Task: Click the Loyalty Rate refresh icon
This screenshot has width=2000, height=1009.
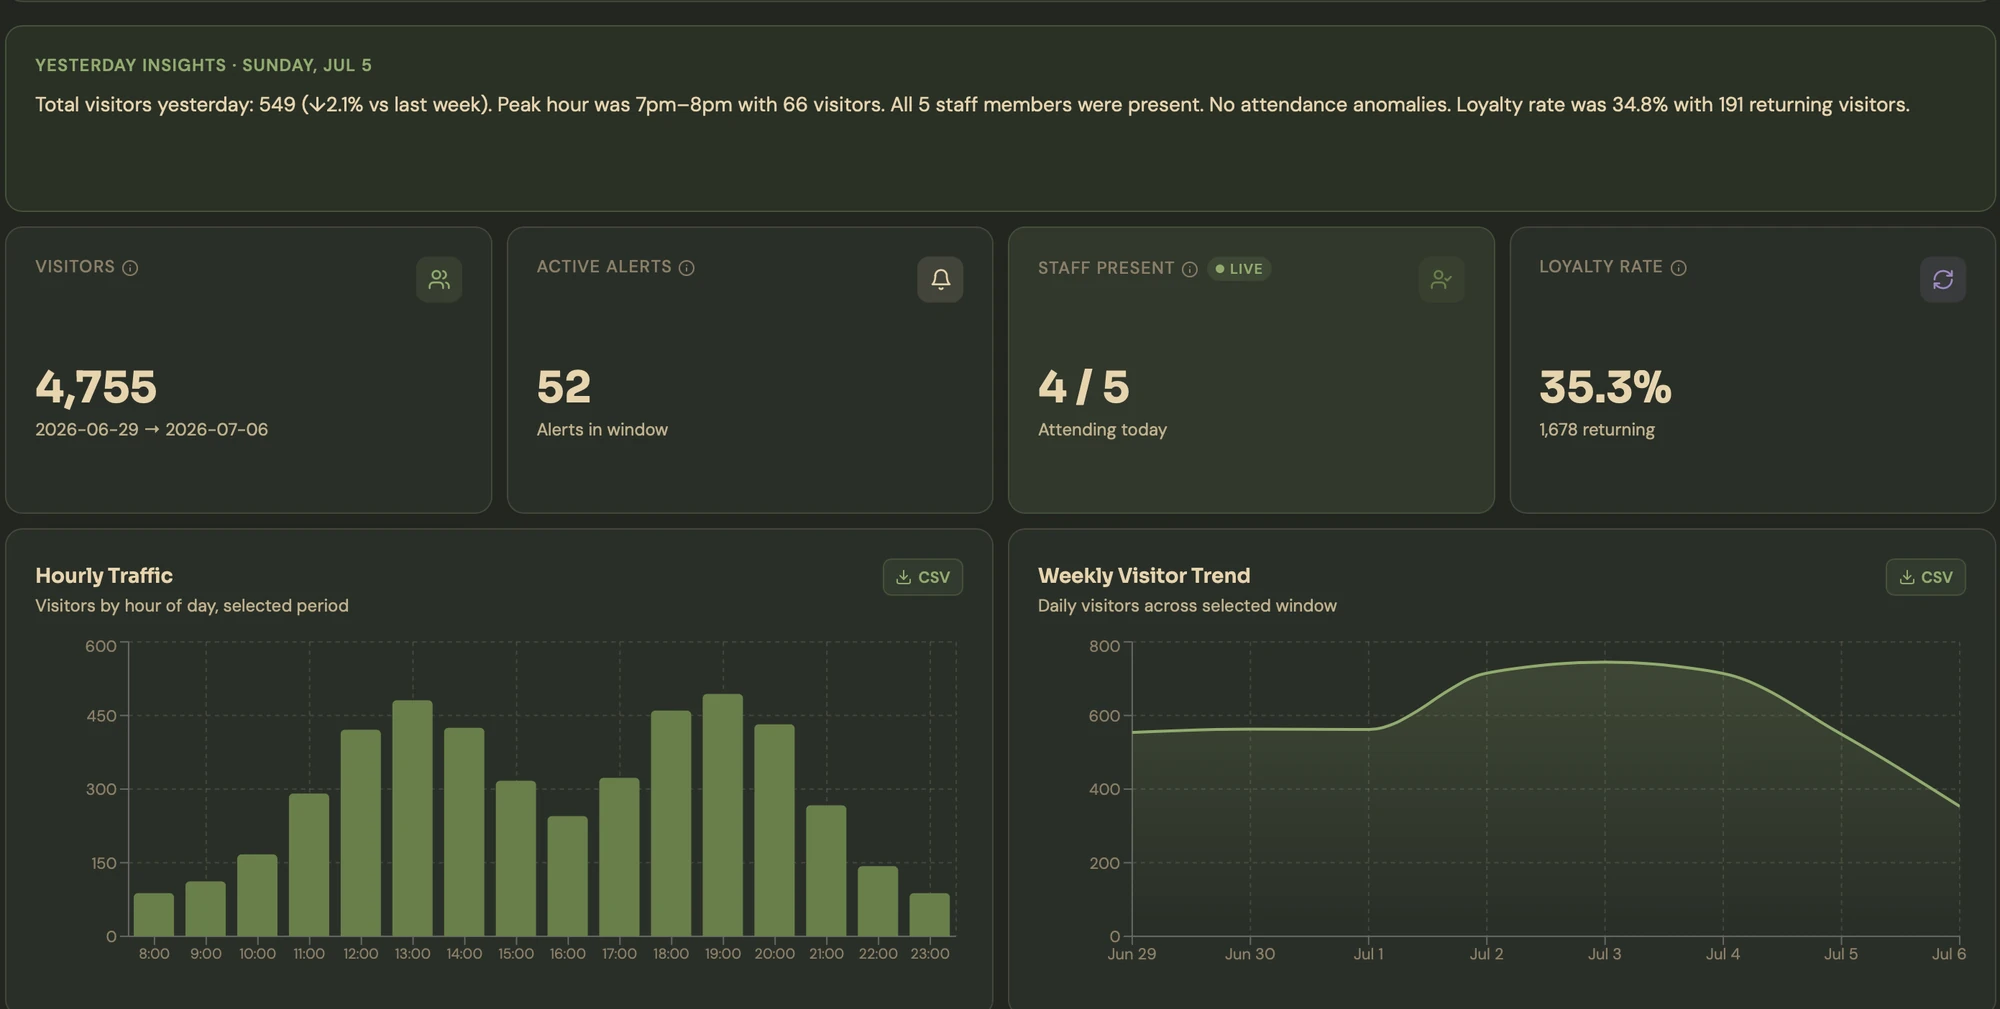Action: click(1942, 279)
